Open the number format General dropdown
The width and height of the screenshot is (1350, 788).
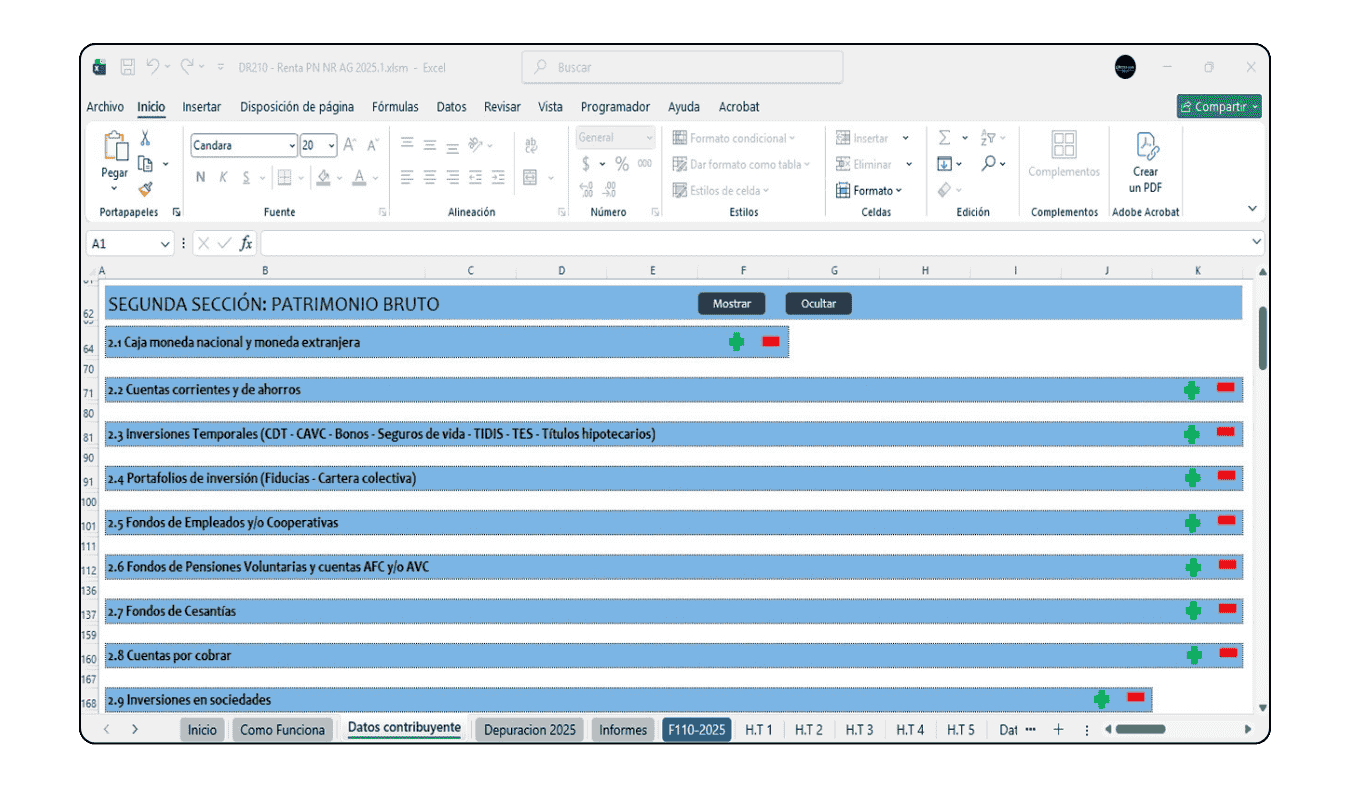649,138
